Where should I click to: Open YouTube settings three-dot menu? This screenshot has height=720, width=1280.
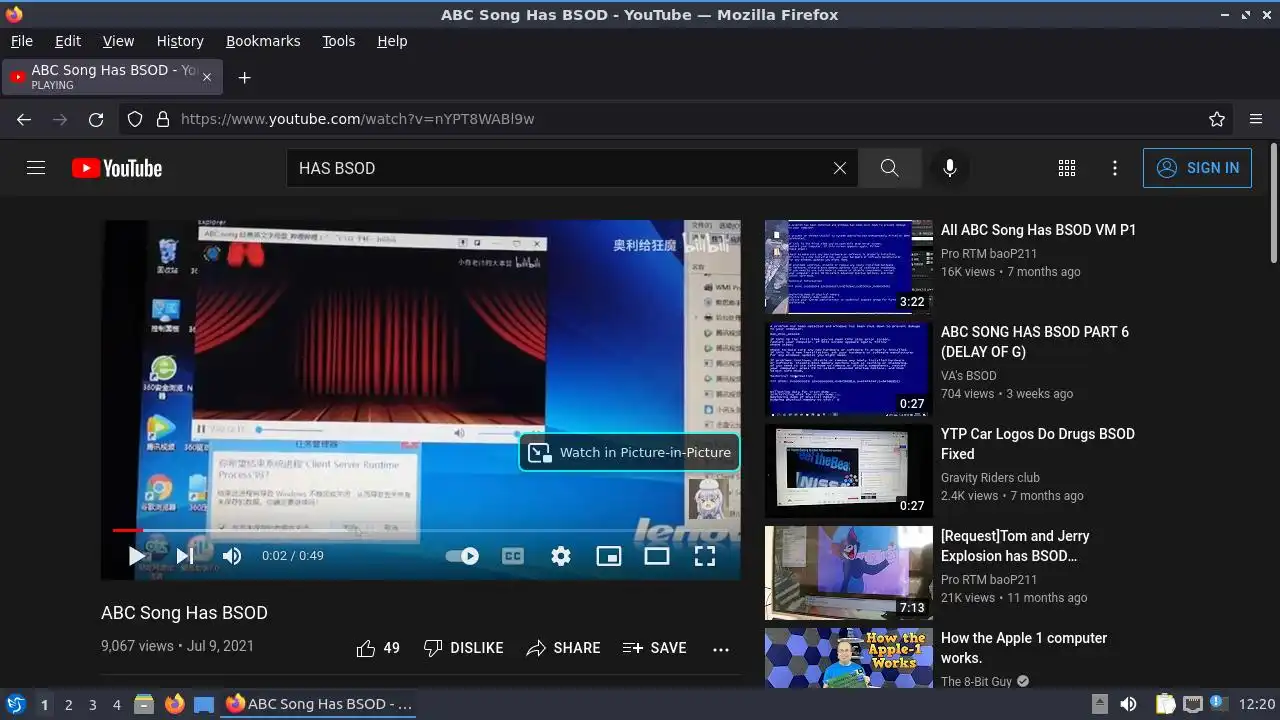click(x=1115, y=168)
